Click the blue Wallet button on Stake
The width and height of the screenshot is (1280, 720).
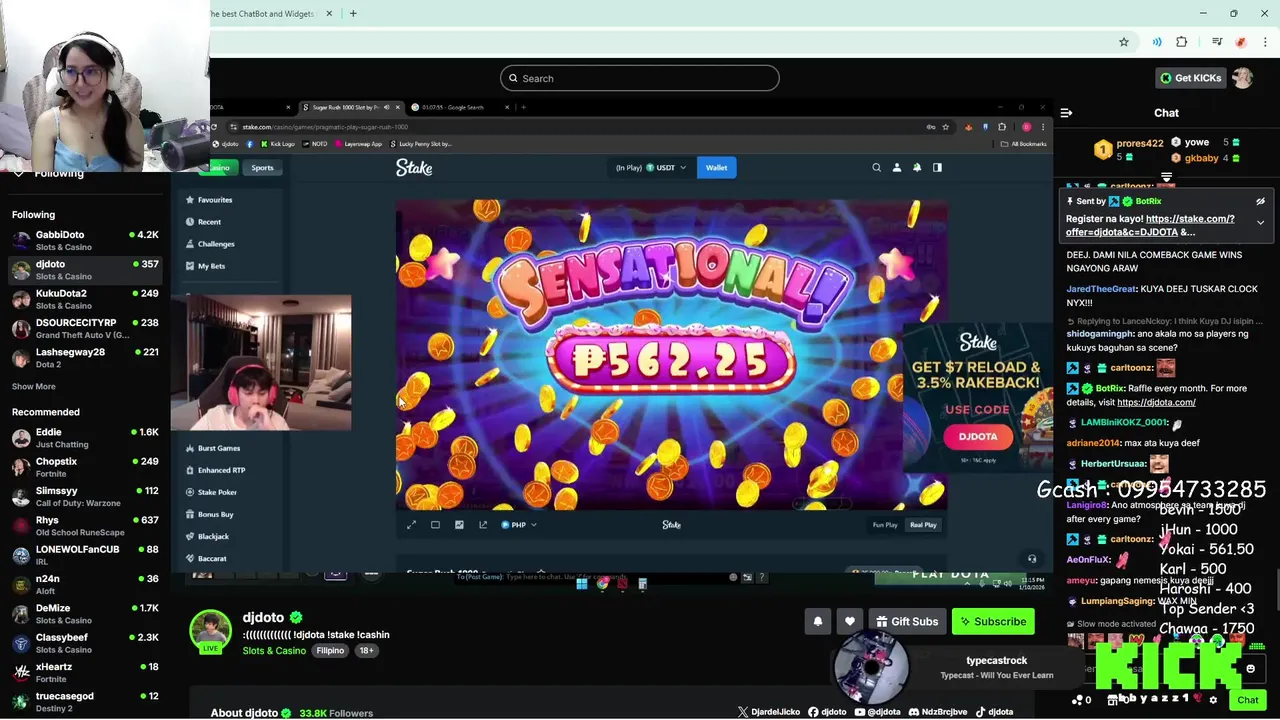click(x=717, y=168)
